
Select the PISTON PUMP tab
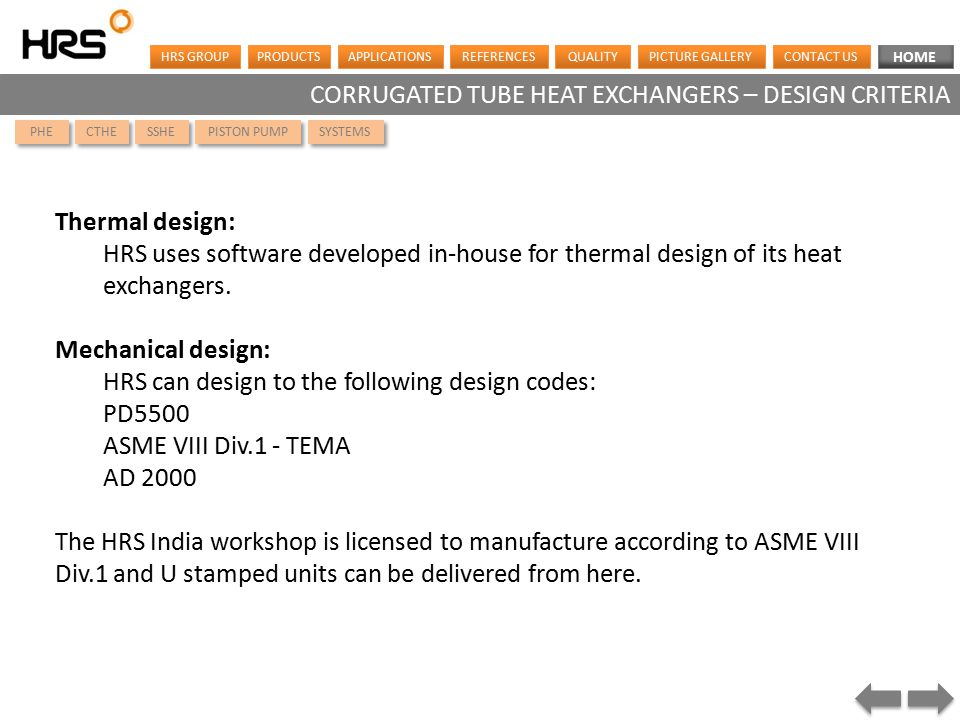[248, 132]
